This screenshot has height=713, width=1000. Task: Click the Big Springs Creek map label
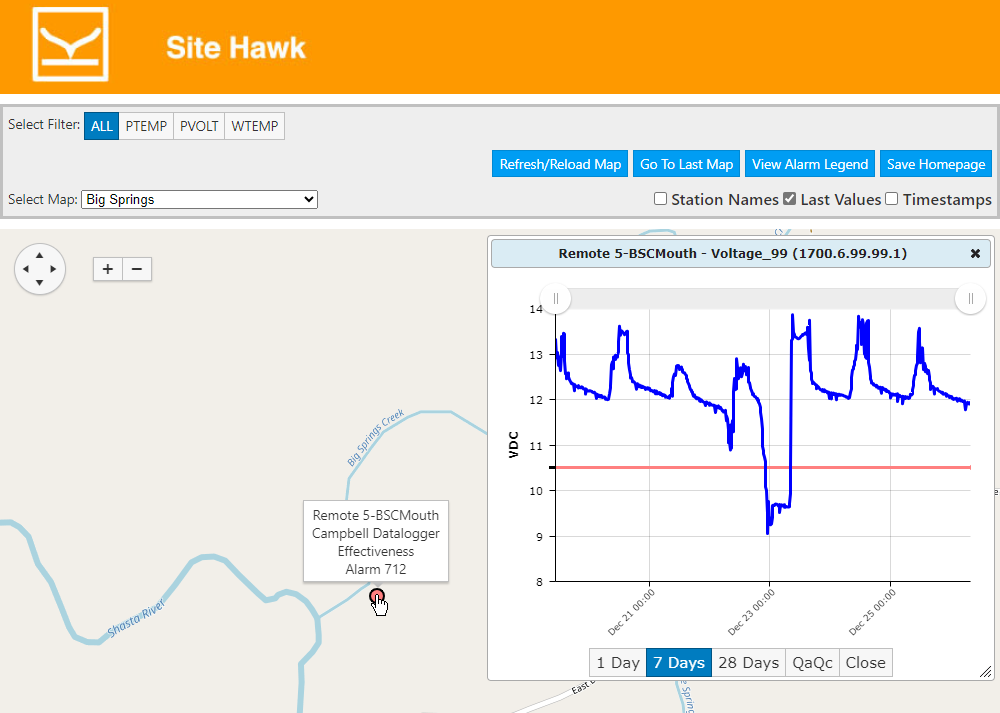coord(376,437)
